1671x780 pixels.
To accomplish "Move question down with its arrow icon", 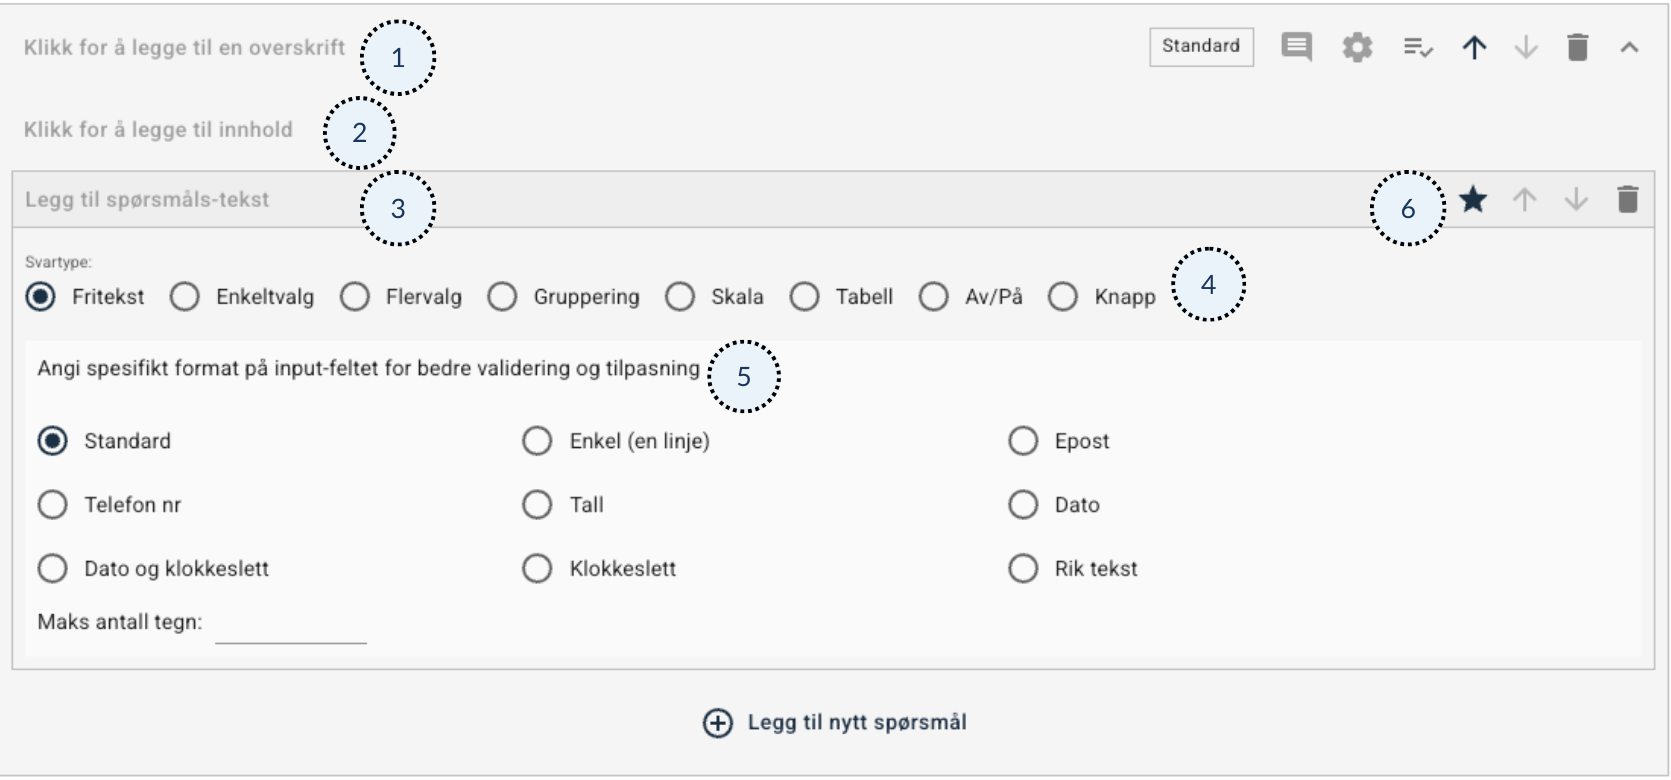I will pos(1576,200).
